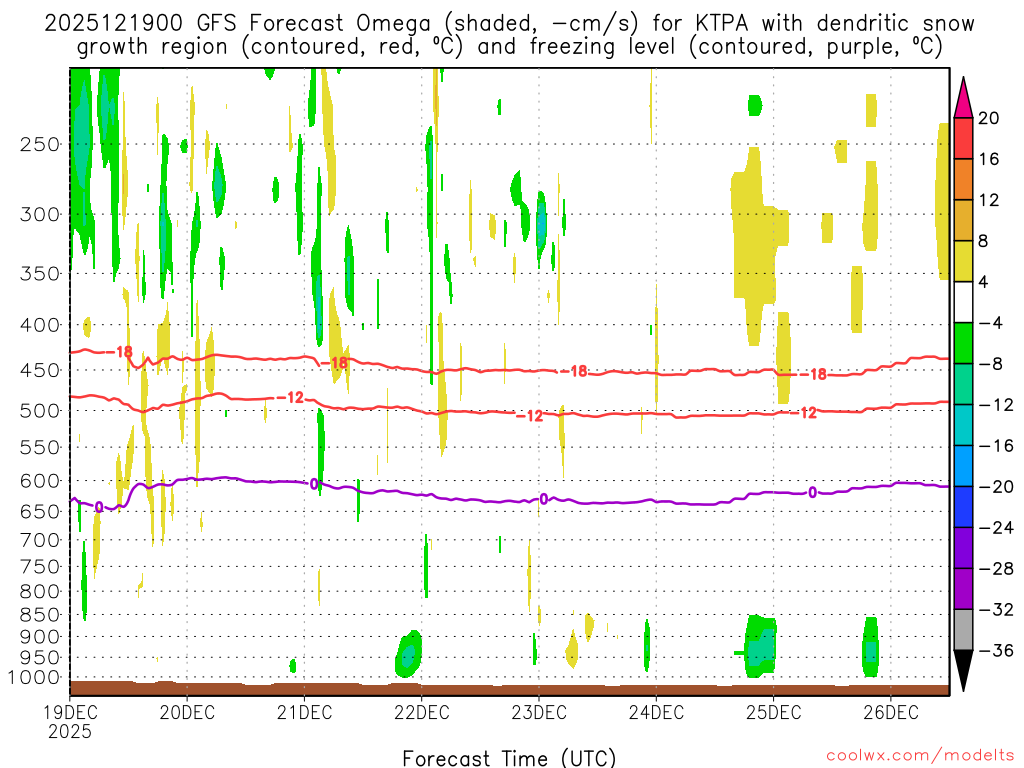The image size is (1024, 768).
Task: Click the 21DEC date label
Action: click(x=304, y=712)
